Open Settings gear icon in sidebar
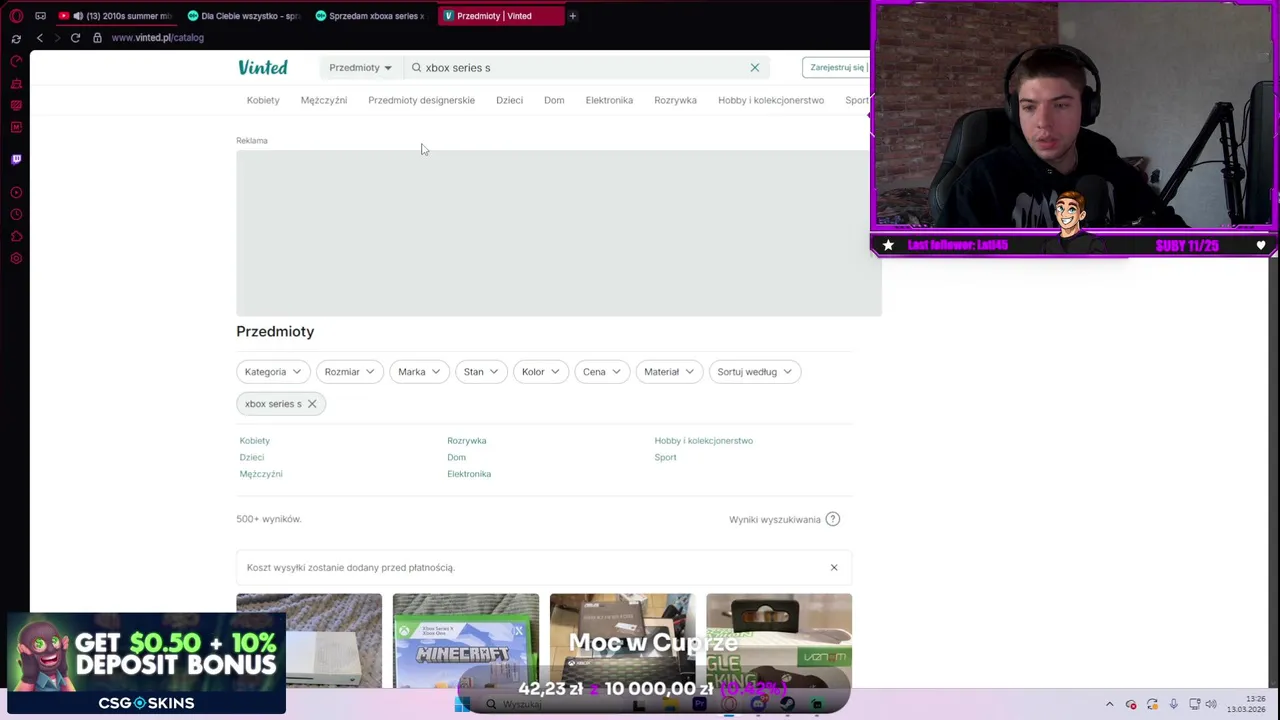The image size is (1280, 720). click(x=16, y=259)
